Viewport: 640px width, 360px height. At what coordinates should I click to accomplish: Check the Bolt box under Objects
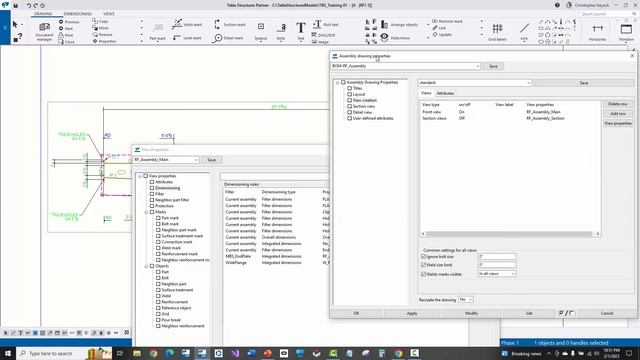tap(158, 278)
